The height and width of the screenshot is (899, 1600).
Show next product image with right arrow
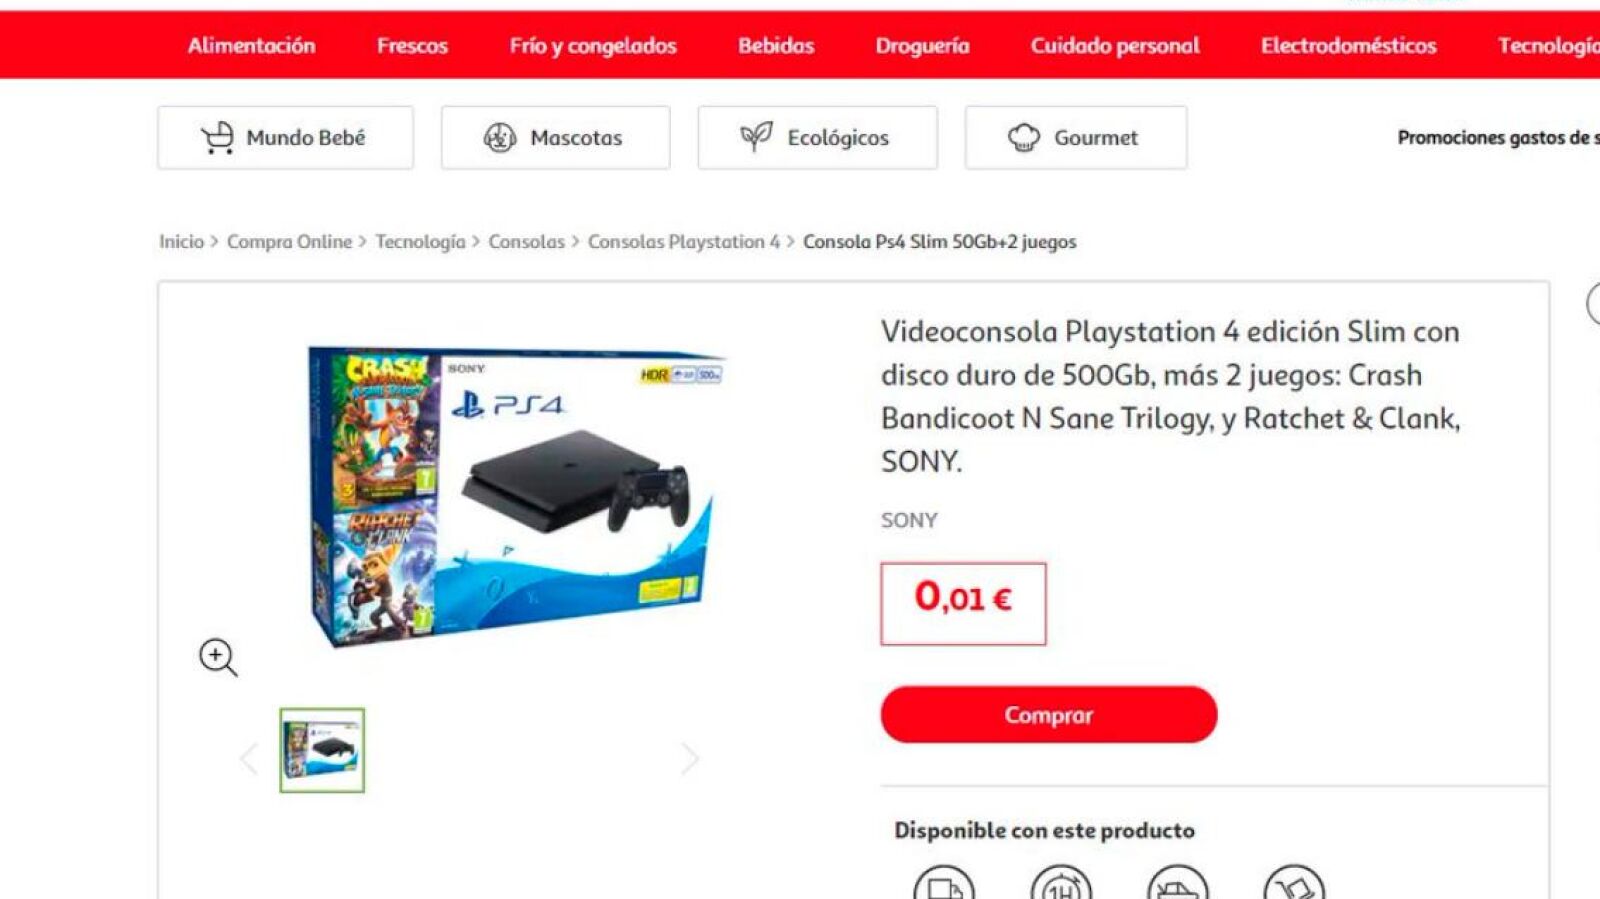(x=690, y=758)
